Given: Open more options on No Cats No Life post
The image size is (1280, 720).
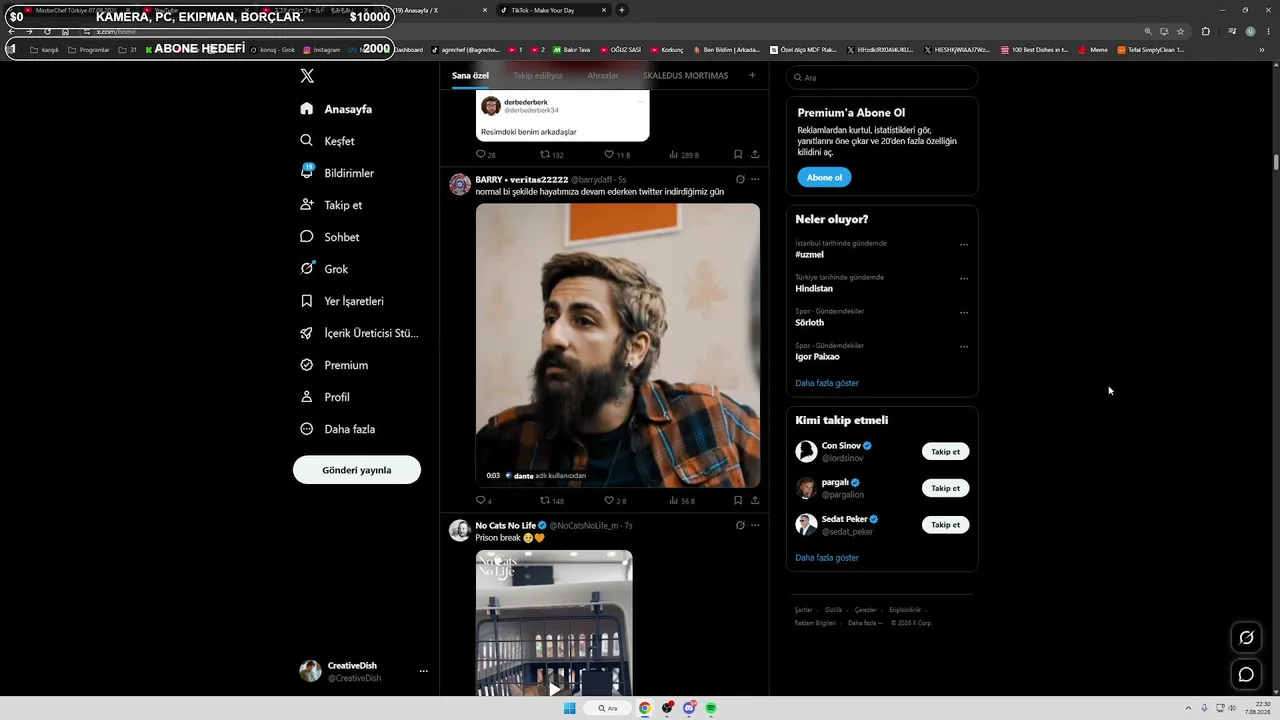Looking at the screenshot, I should [x=755, y=525].
